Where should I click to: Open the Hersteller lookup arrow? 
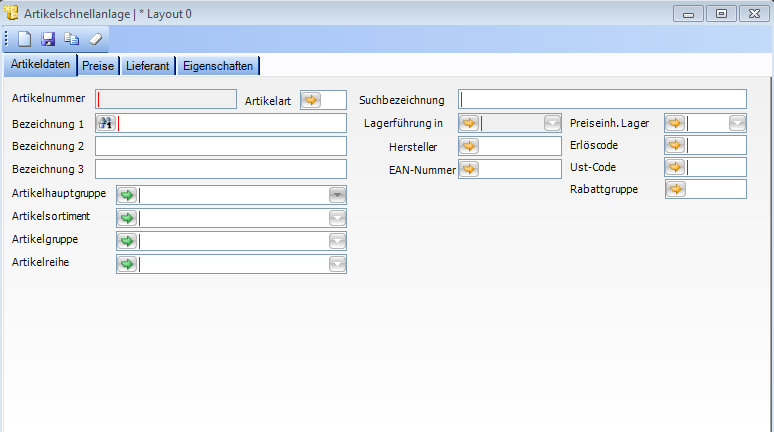469,146
